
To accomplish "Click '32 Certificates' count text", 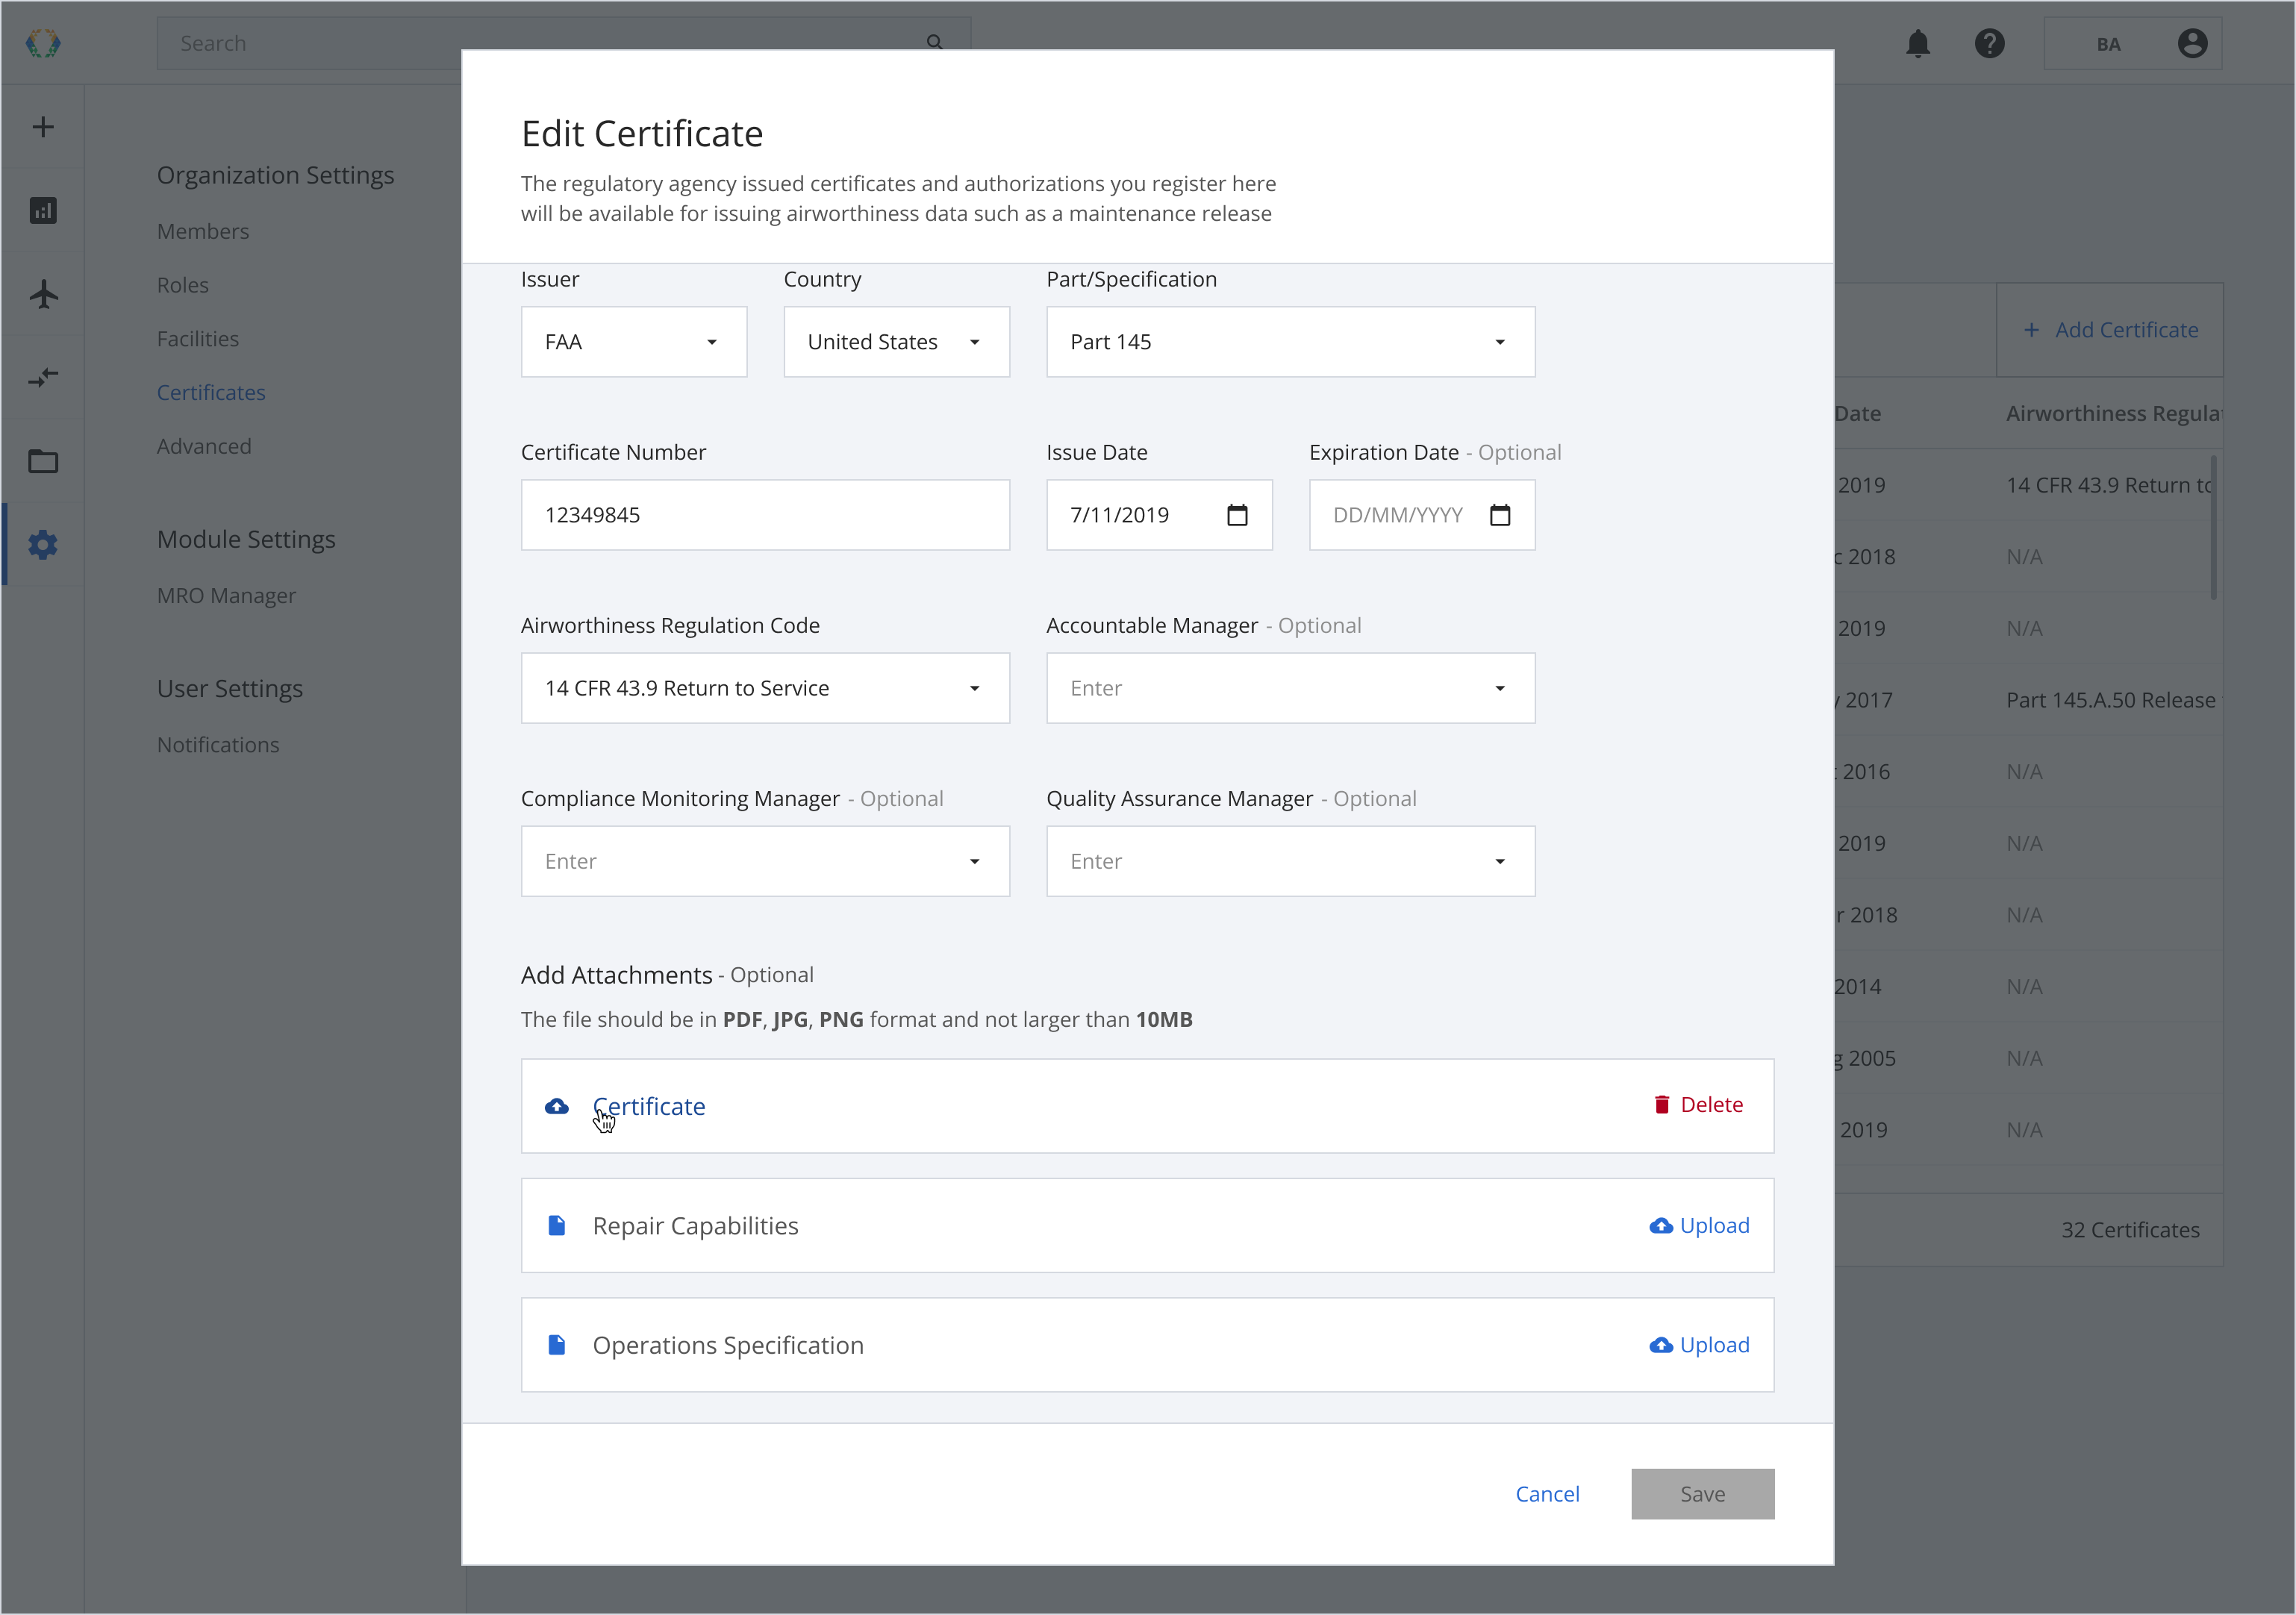I will 2130,1230.
